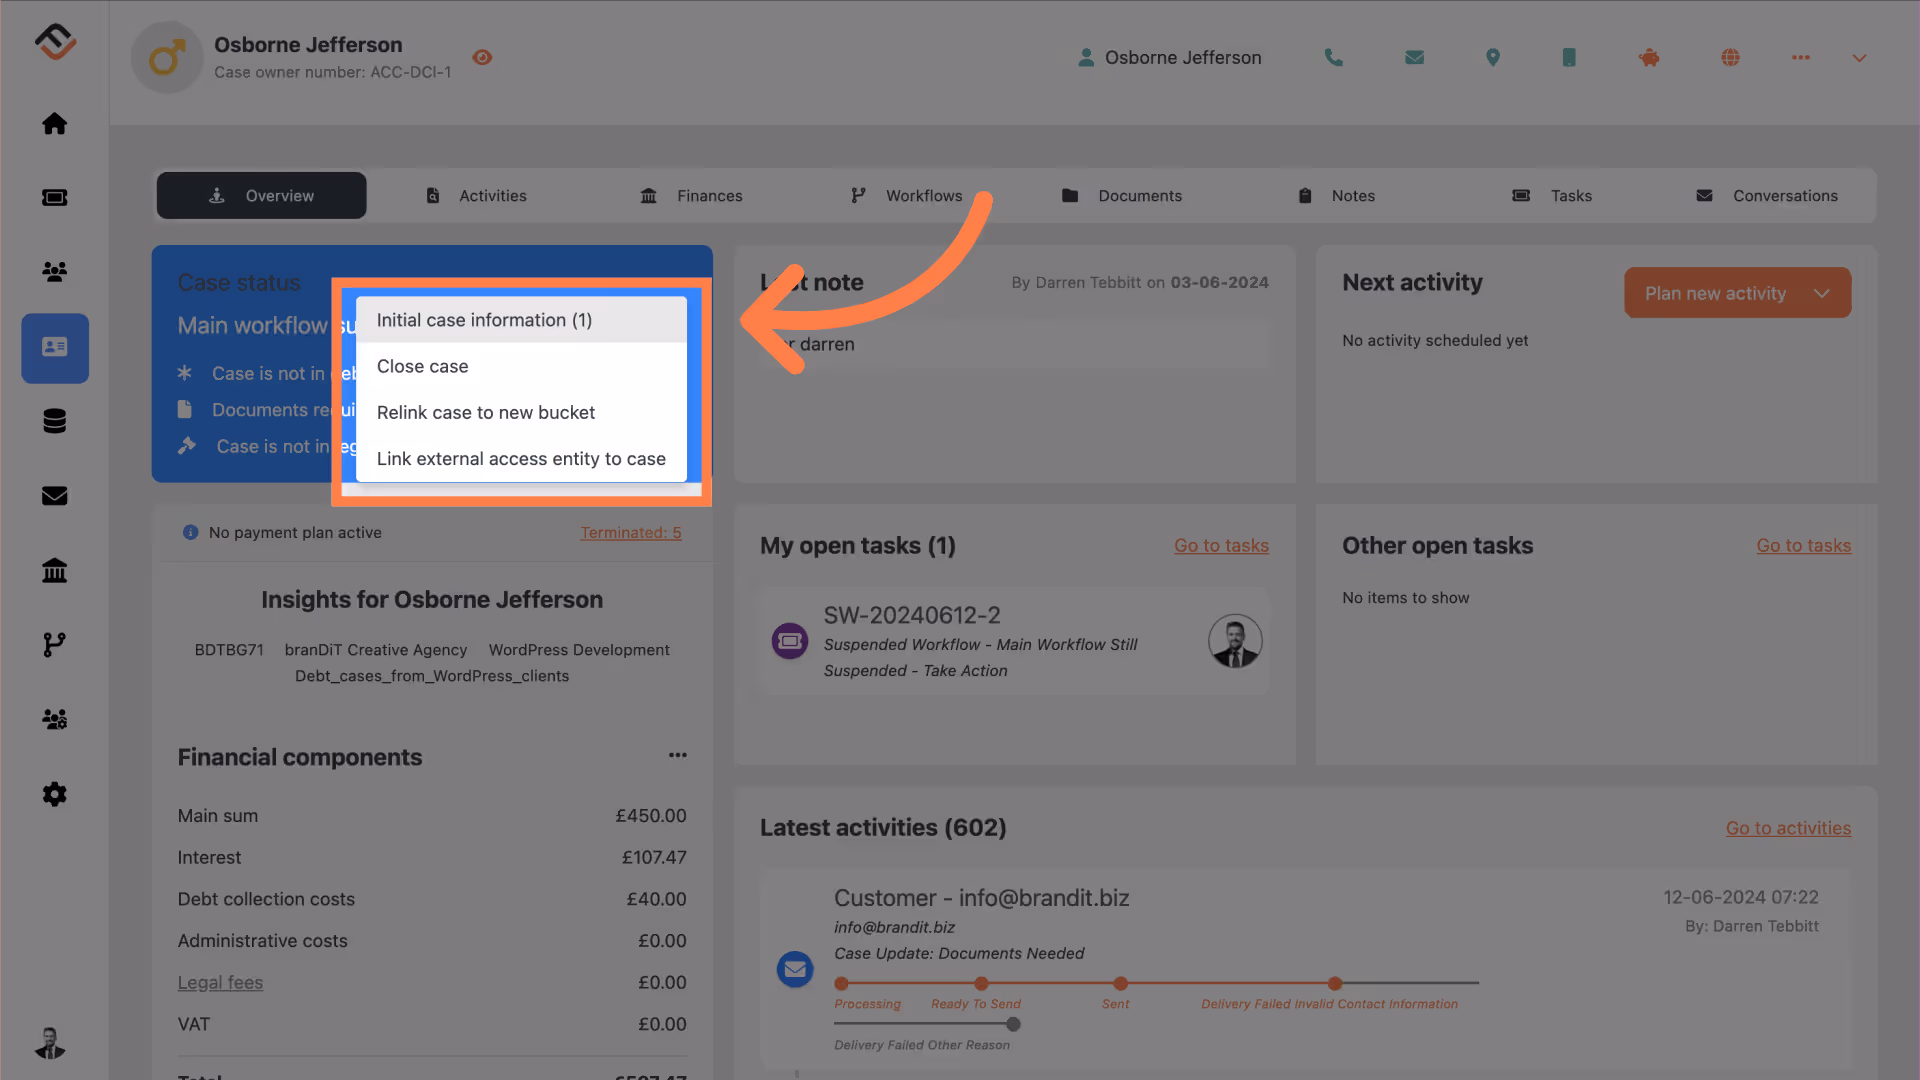The image size is (1920, 1080).
Task: Expand the header chevron at top right
Action: click(x=1859, y=58)
